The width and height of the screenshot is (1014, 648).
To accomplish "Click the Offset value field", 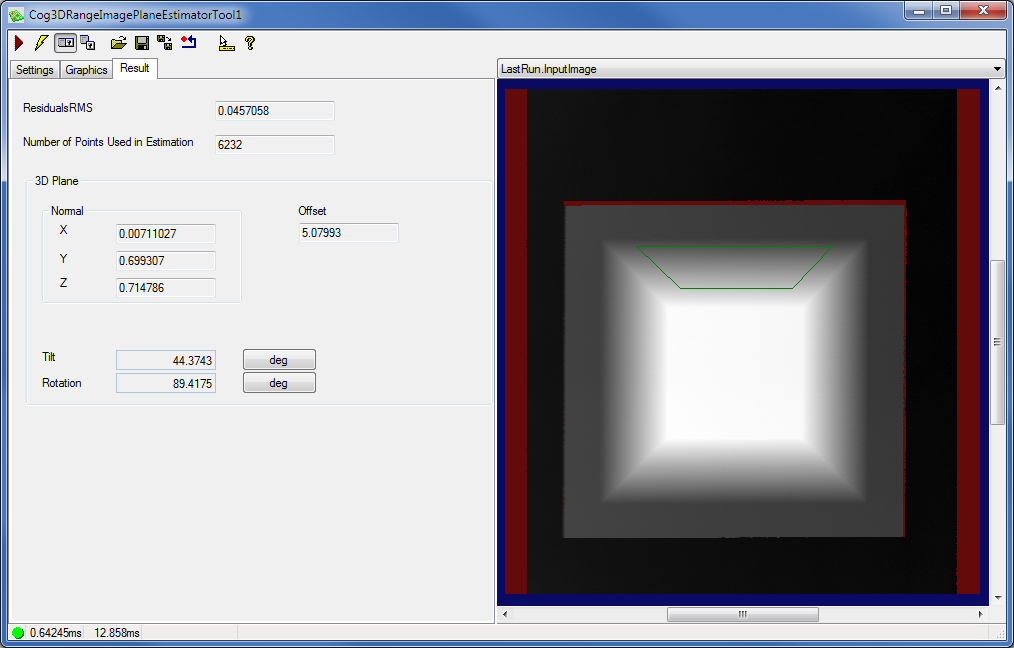I will tap(347, 232).
